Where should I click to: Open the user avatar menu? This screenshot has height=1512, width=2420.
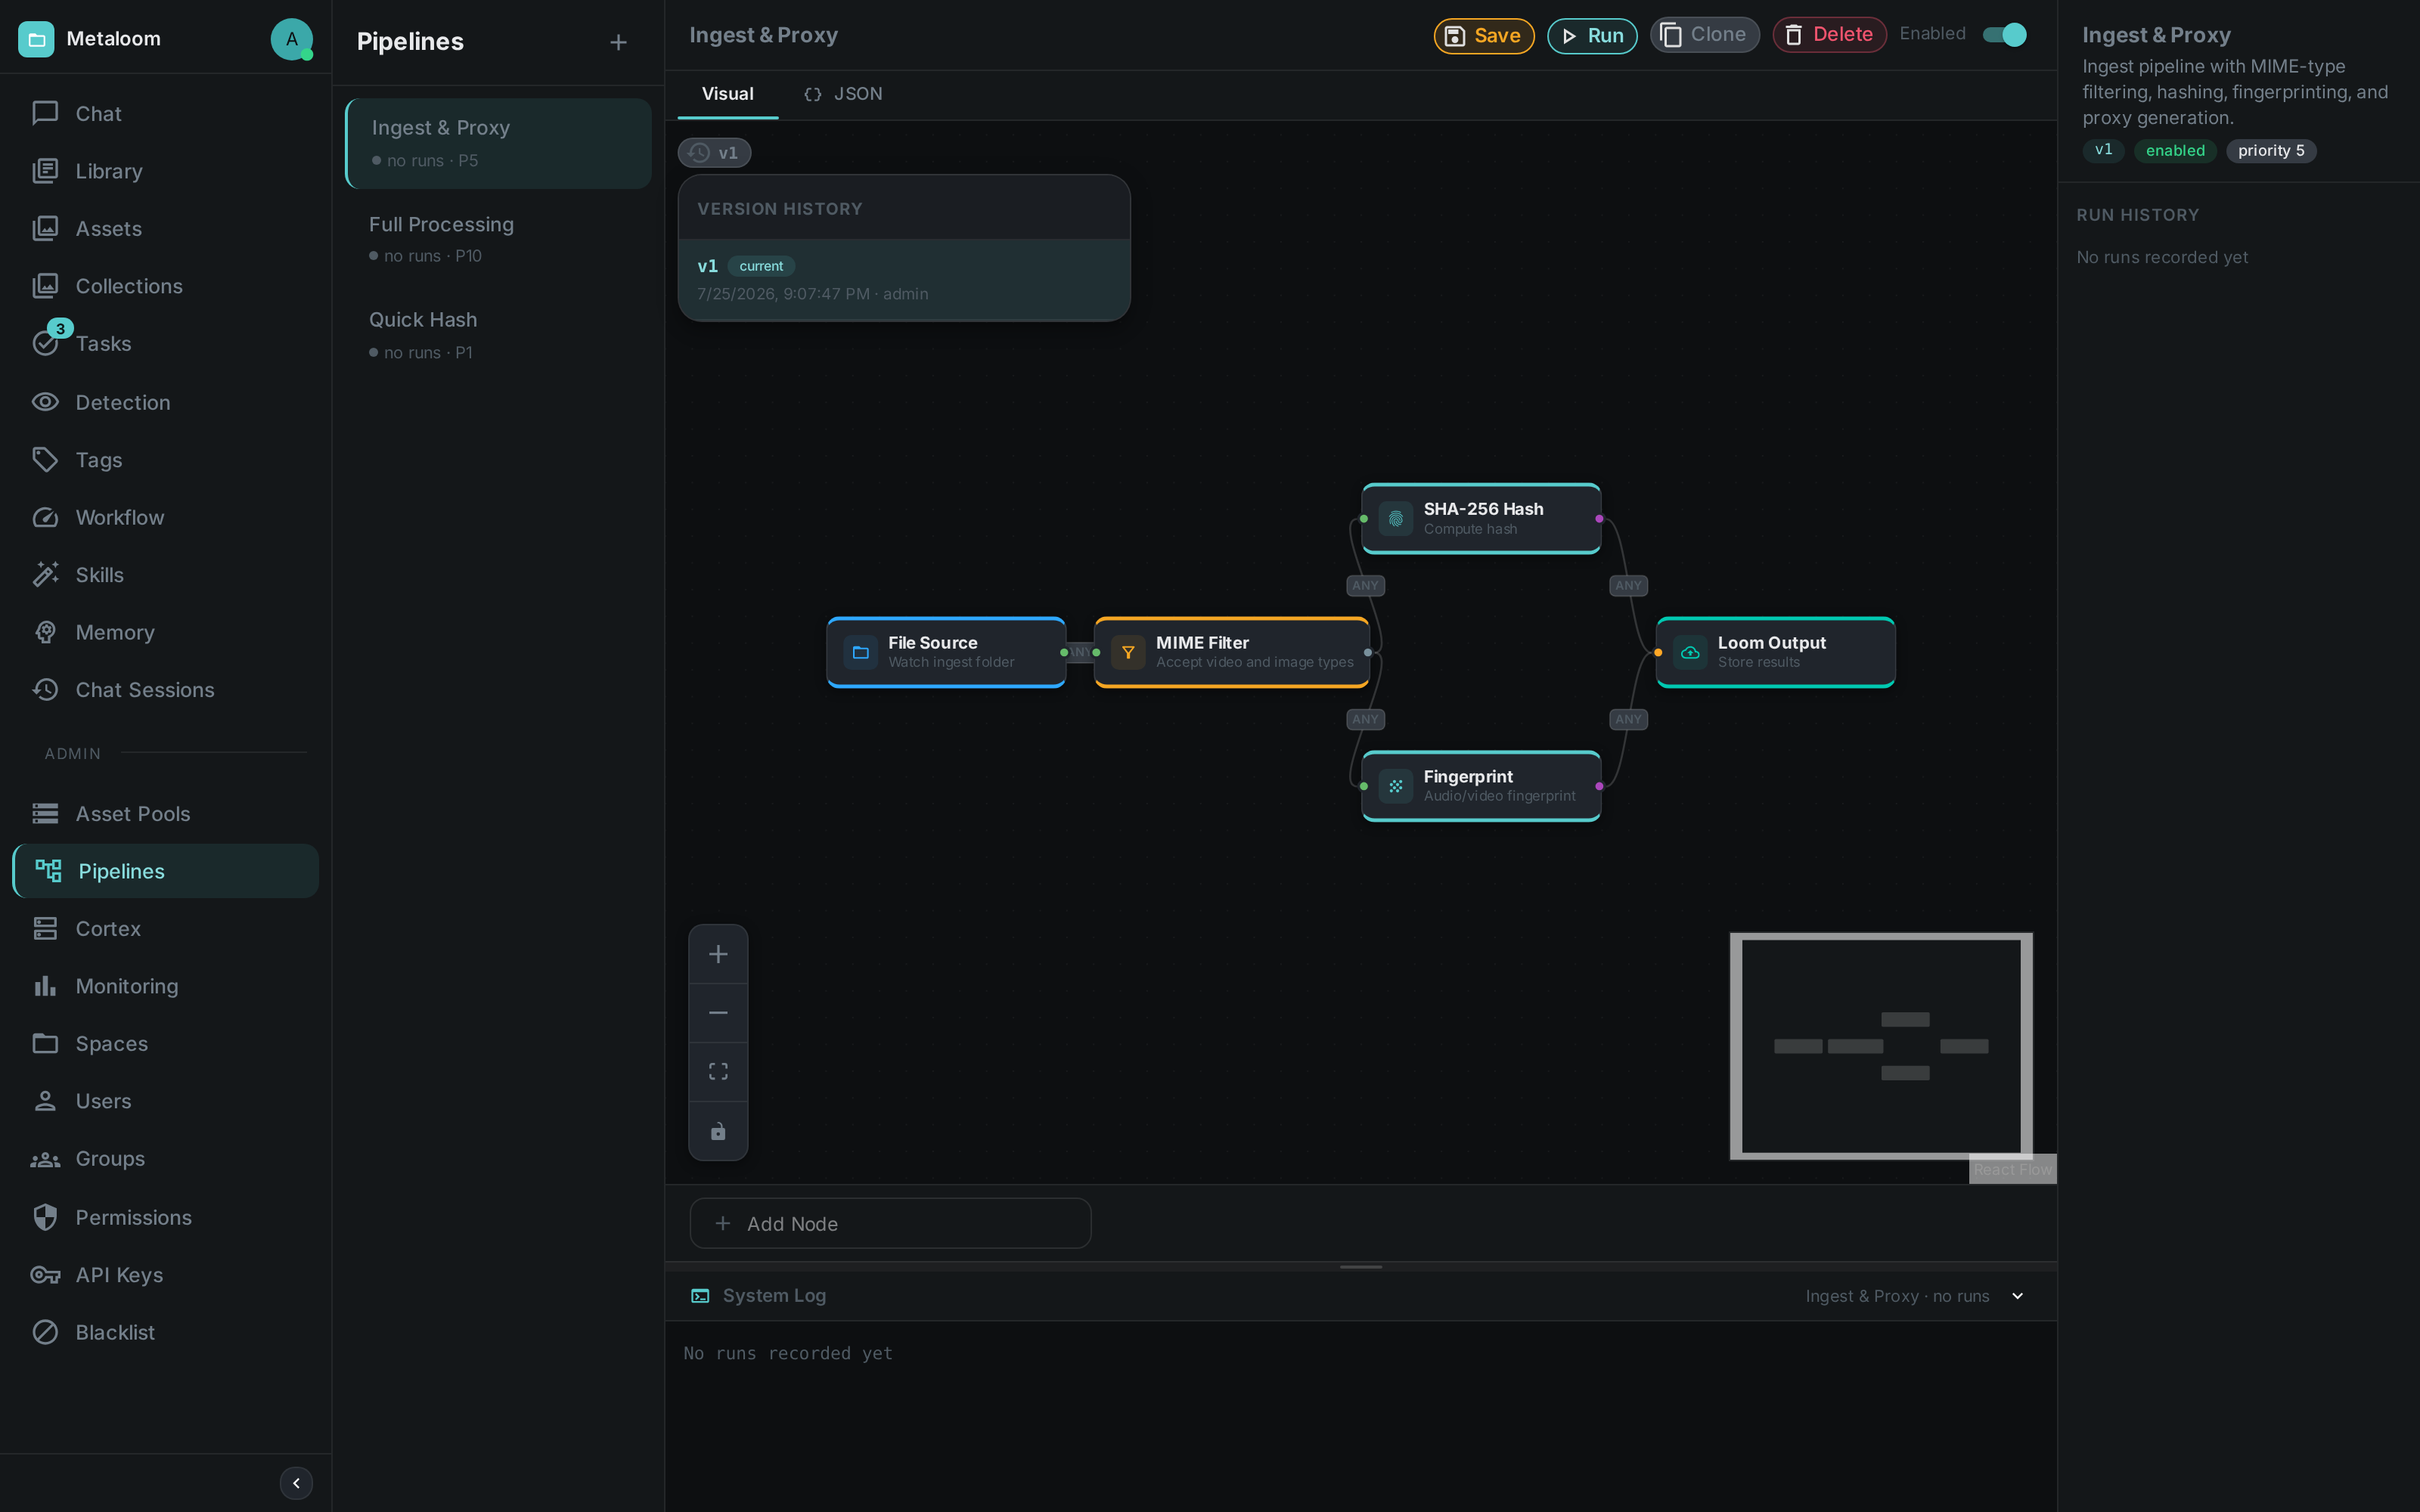[291, 39]
